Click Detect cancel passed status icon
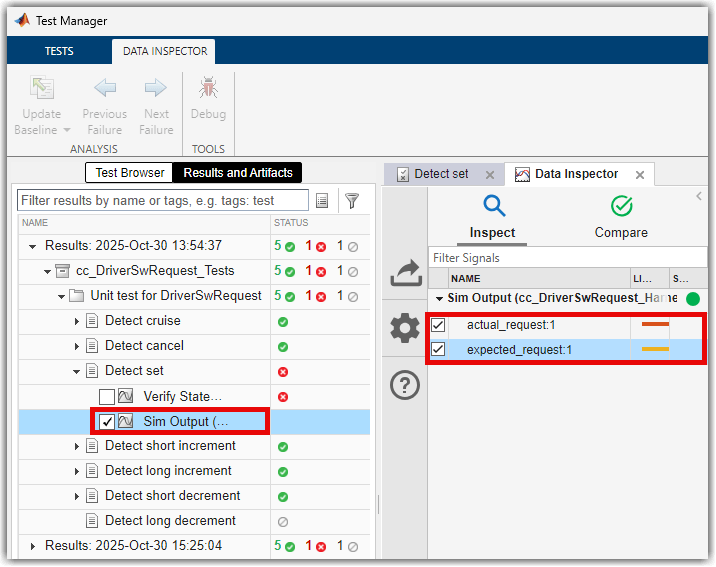Screen dimensions: 716x567 click(x=283, y=347)
